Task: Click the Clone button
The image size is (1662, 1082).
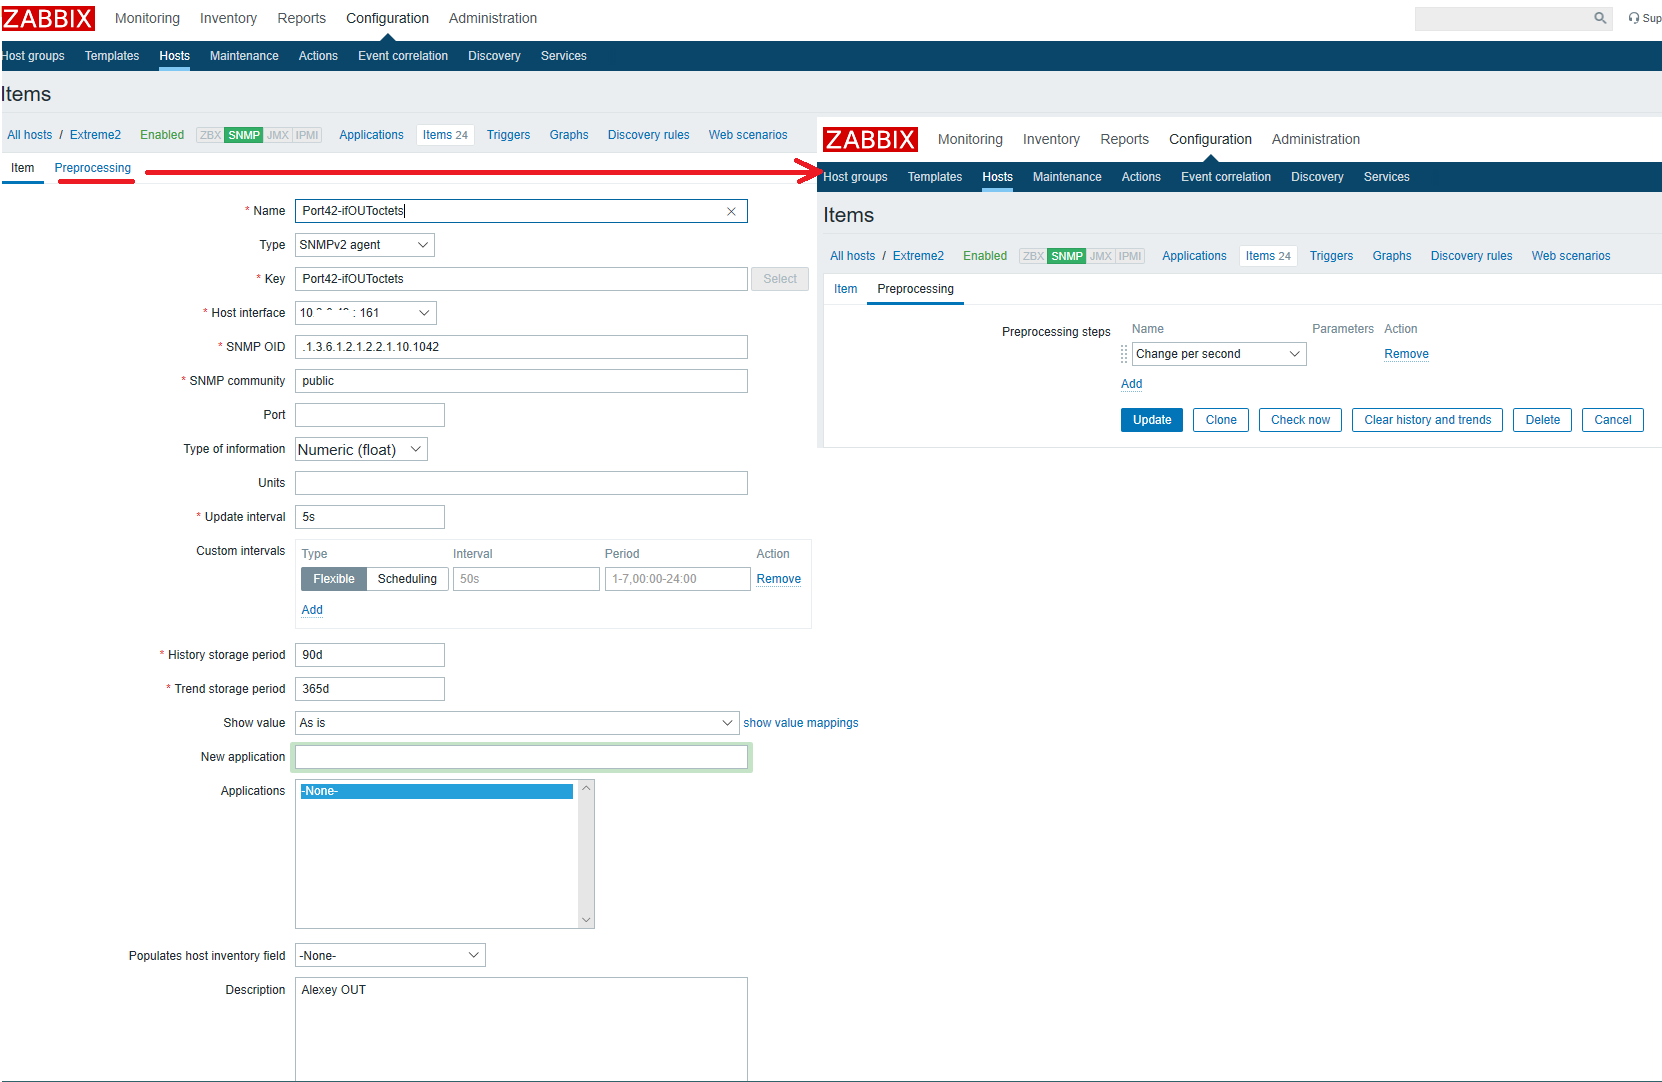Action: 1221,420
